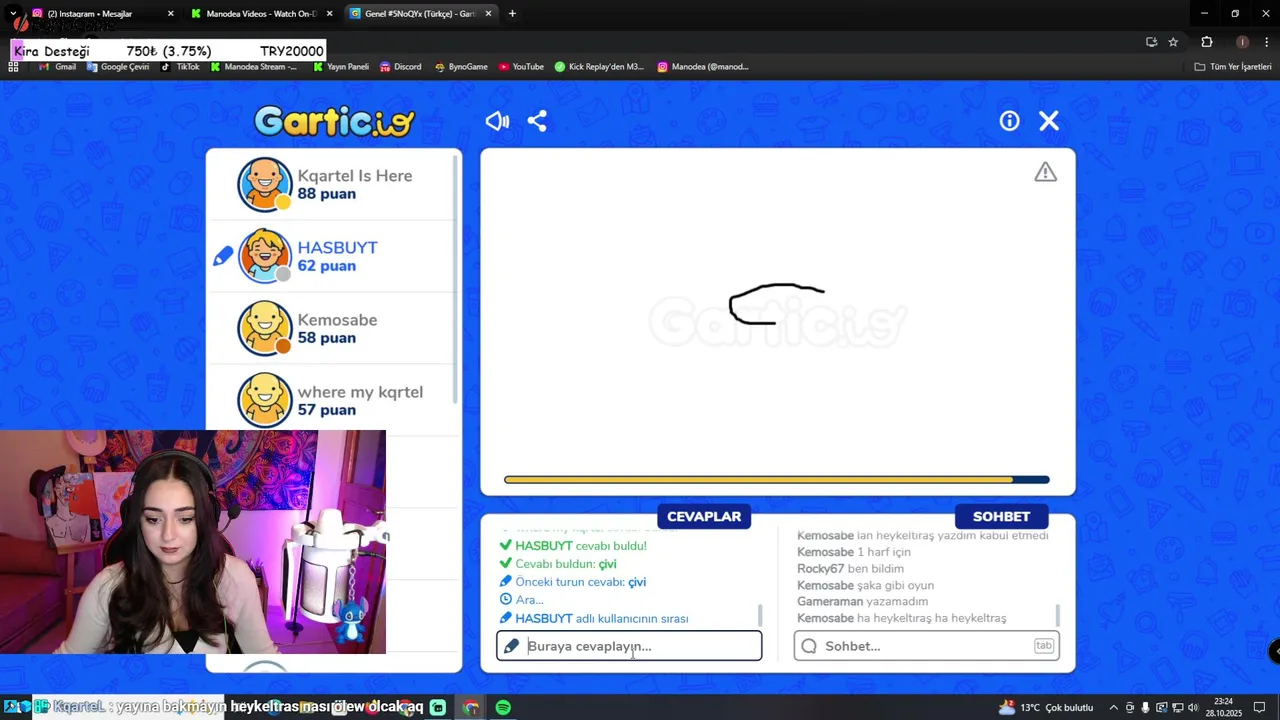
Task: Select the SOHBET tab
Action: pos(1001,516)
